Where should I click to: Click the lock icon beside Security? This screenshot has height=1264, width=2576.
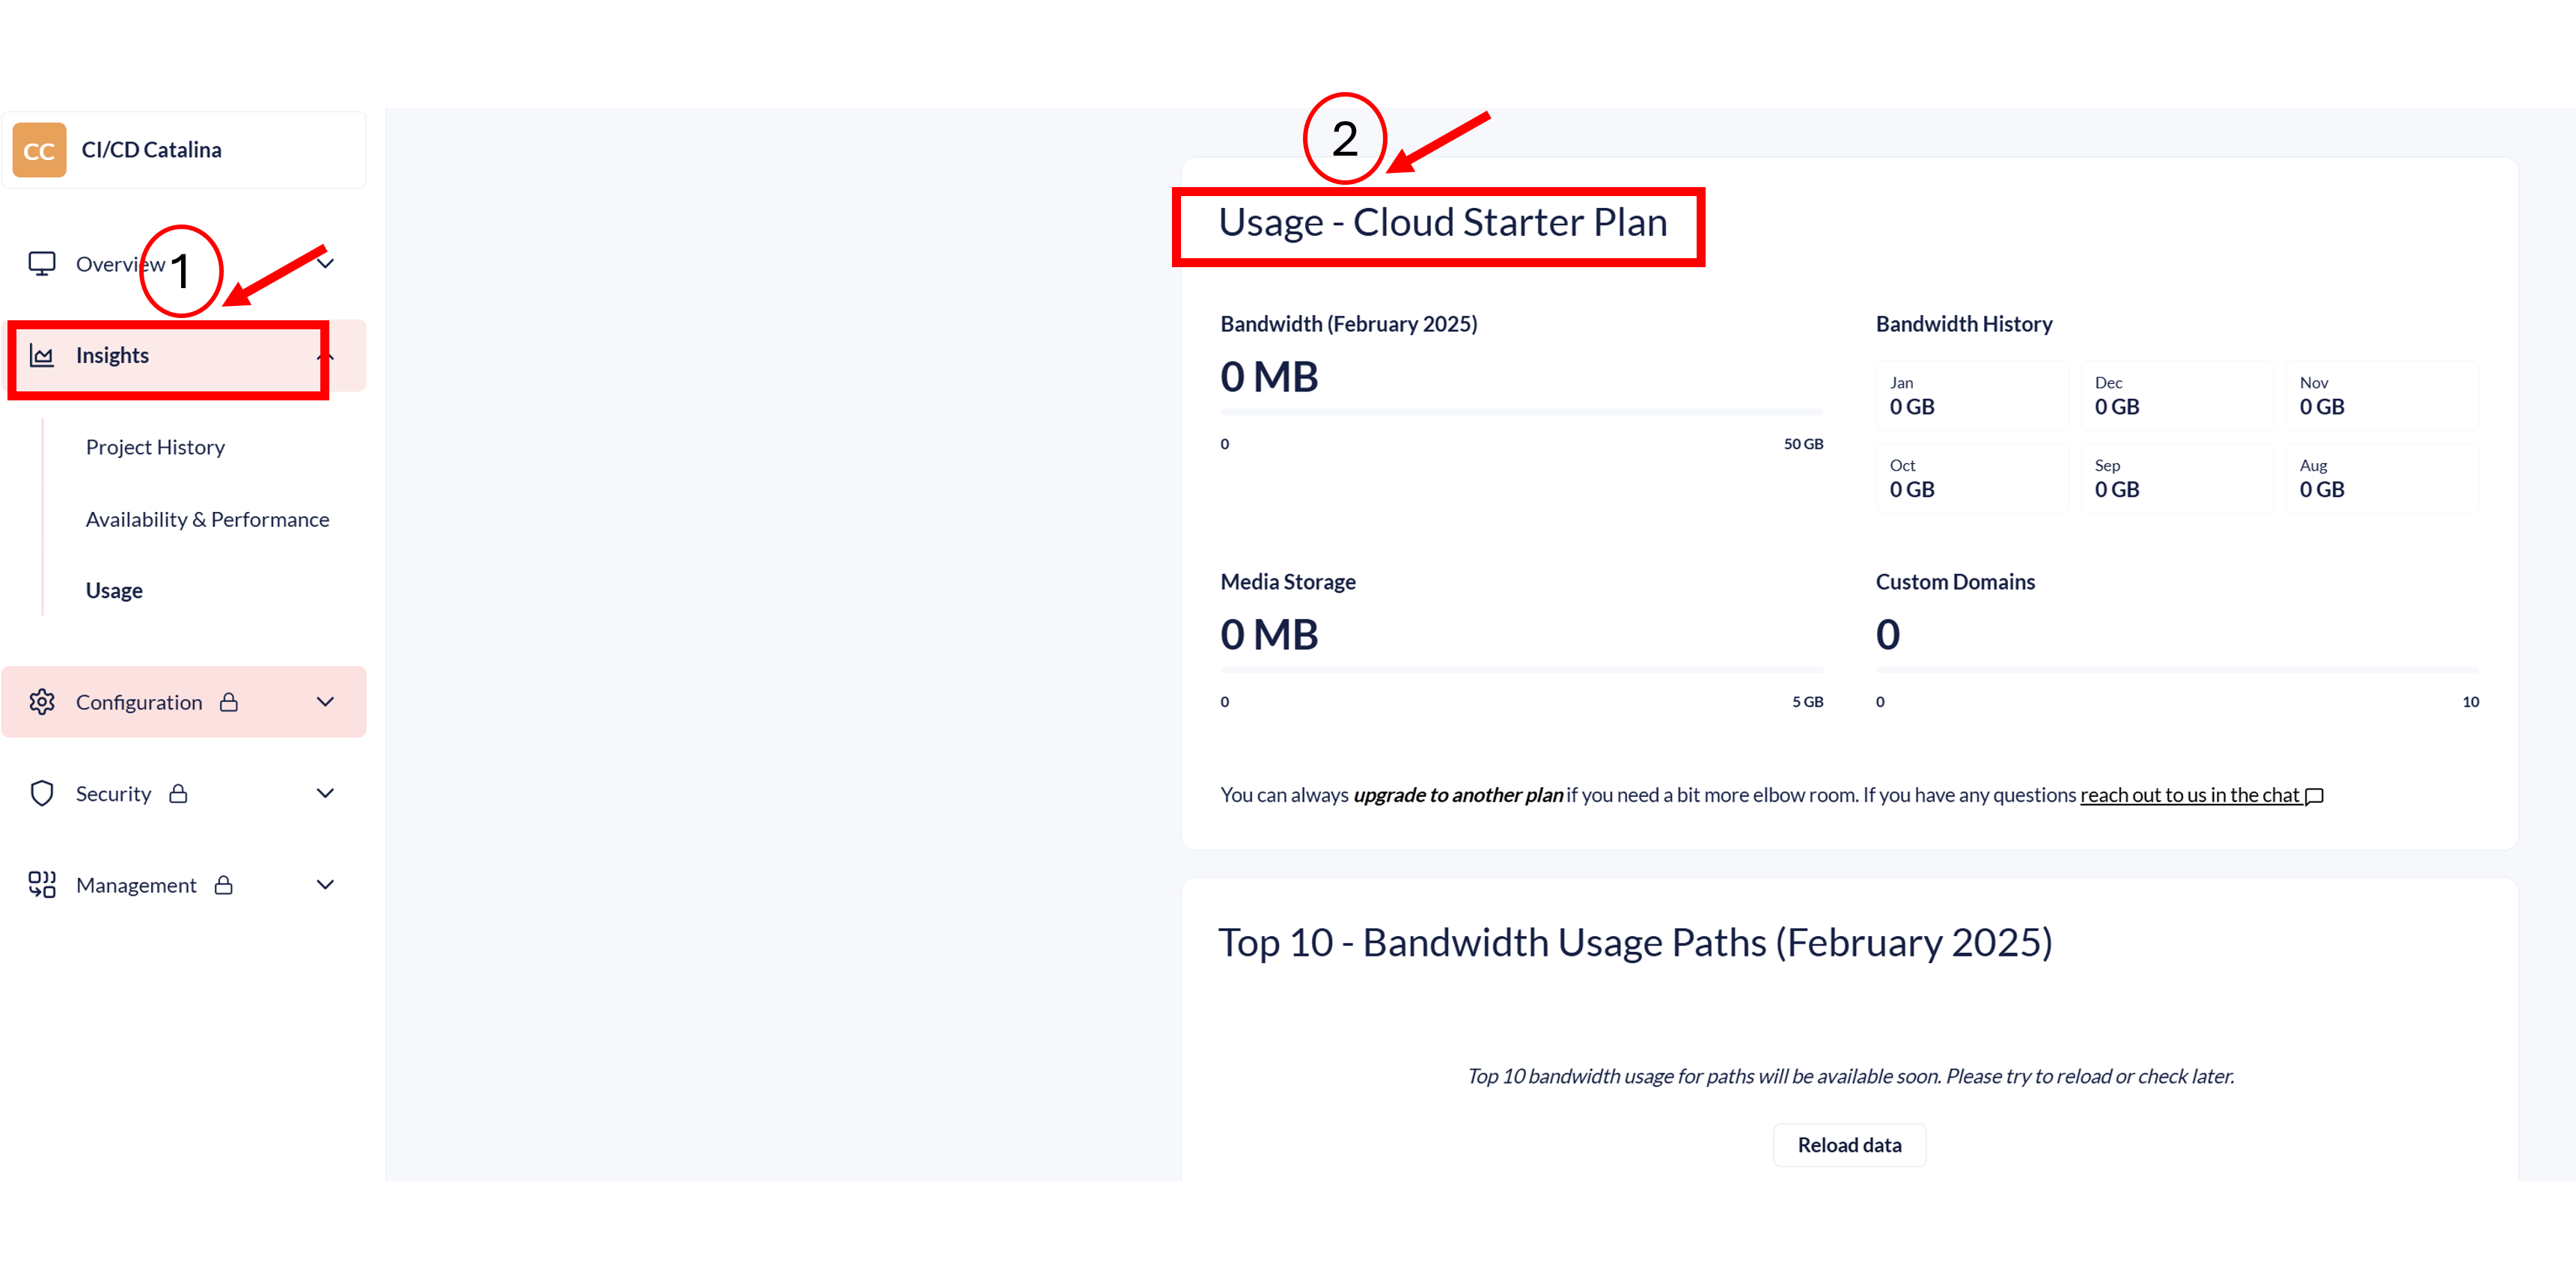[x=178, y=794]
